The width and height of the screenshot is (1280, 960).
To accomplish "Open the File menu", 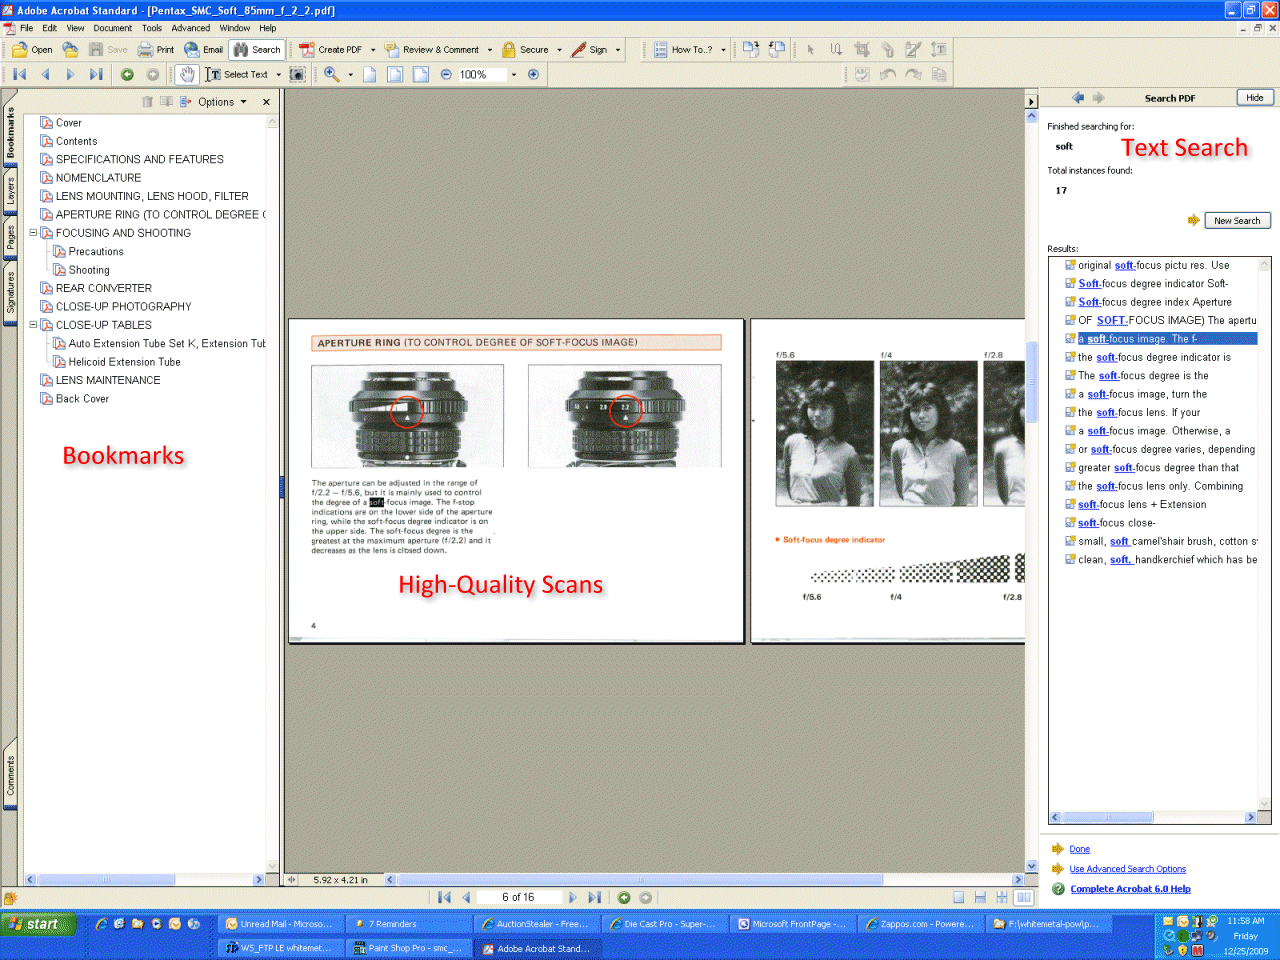I will coord(26,28).
